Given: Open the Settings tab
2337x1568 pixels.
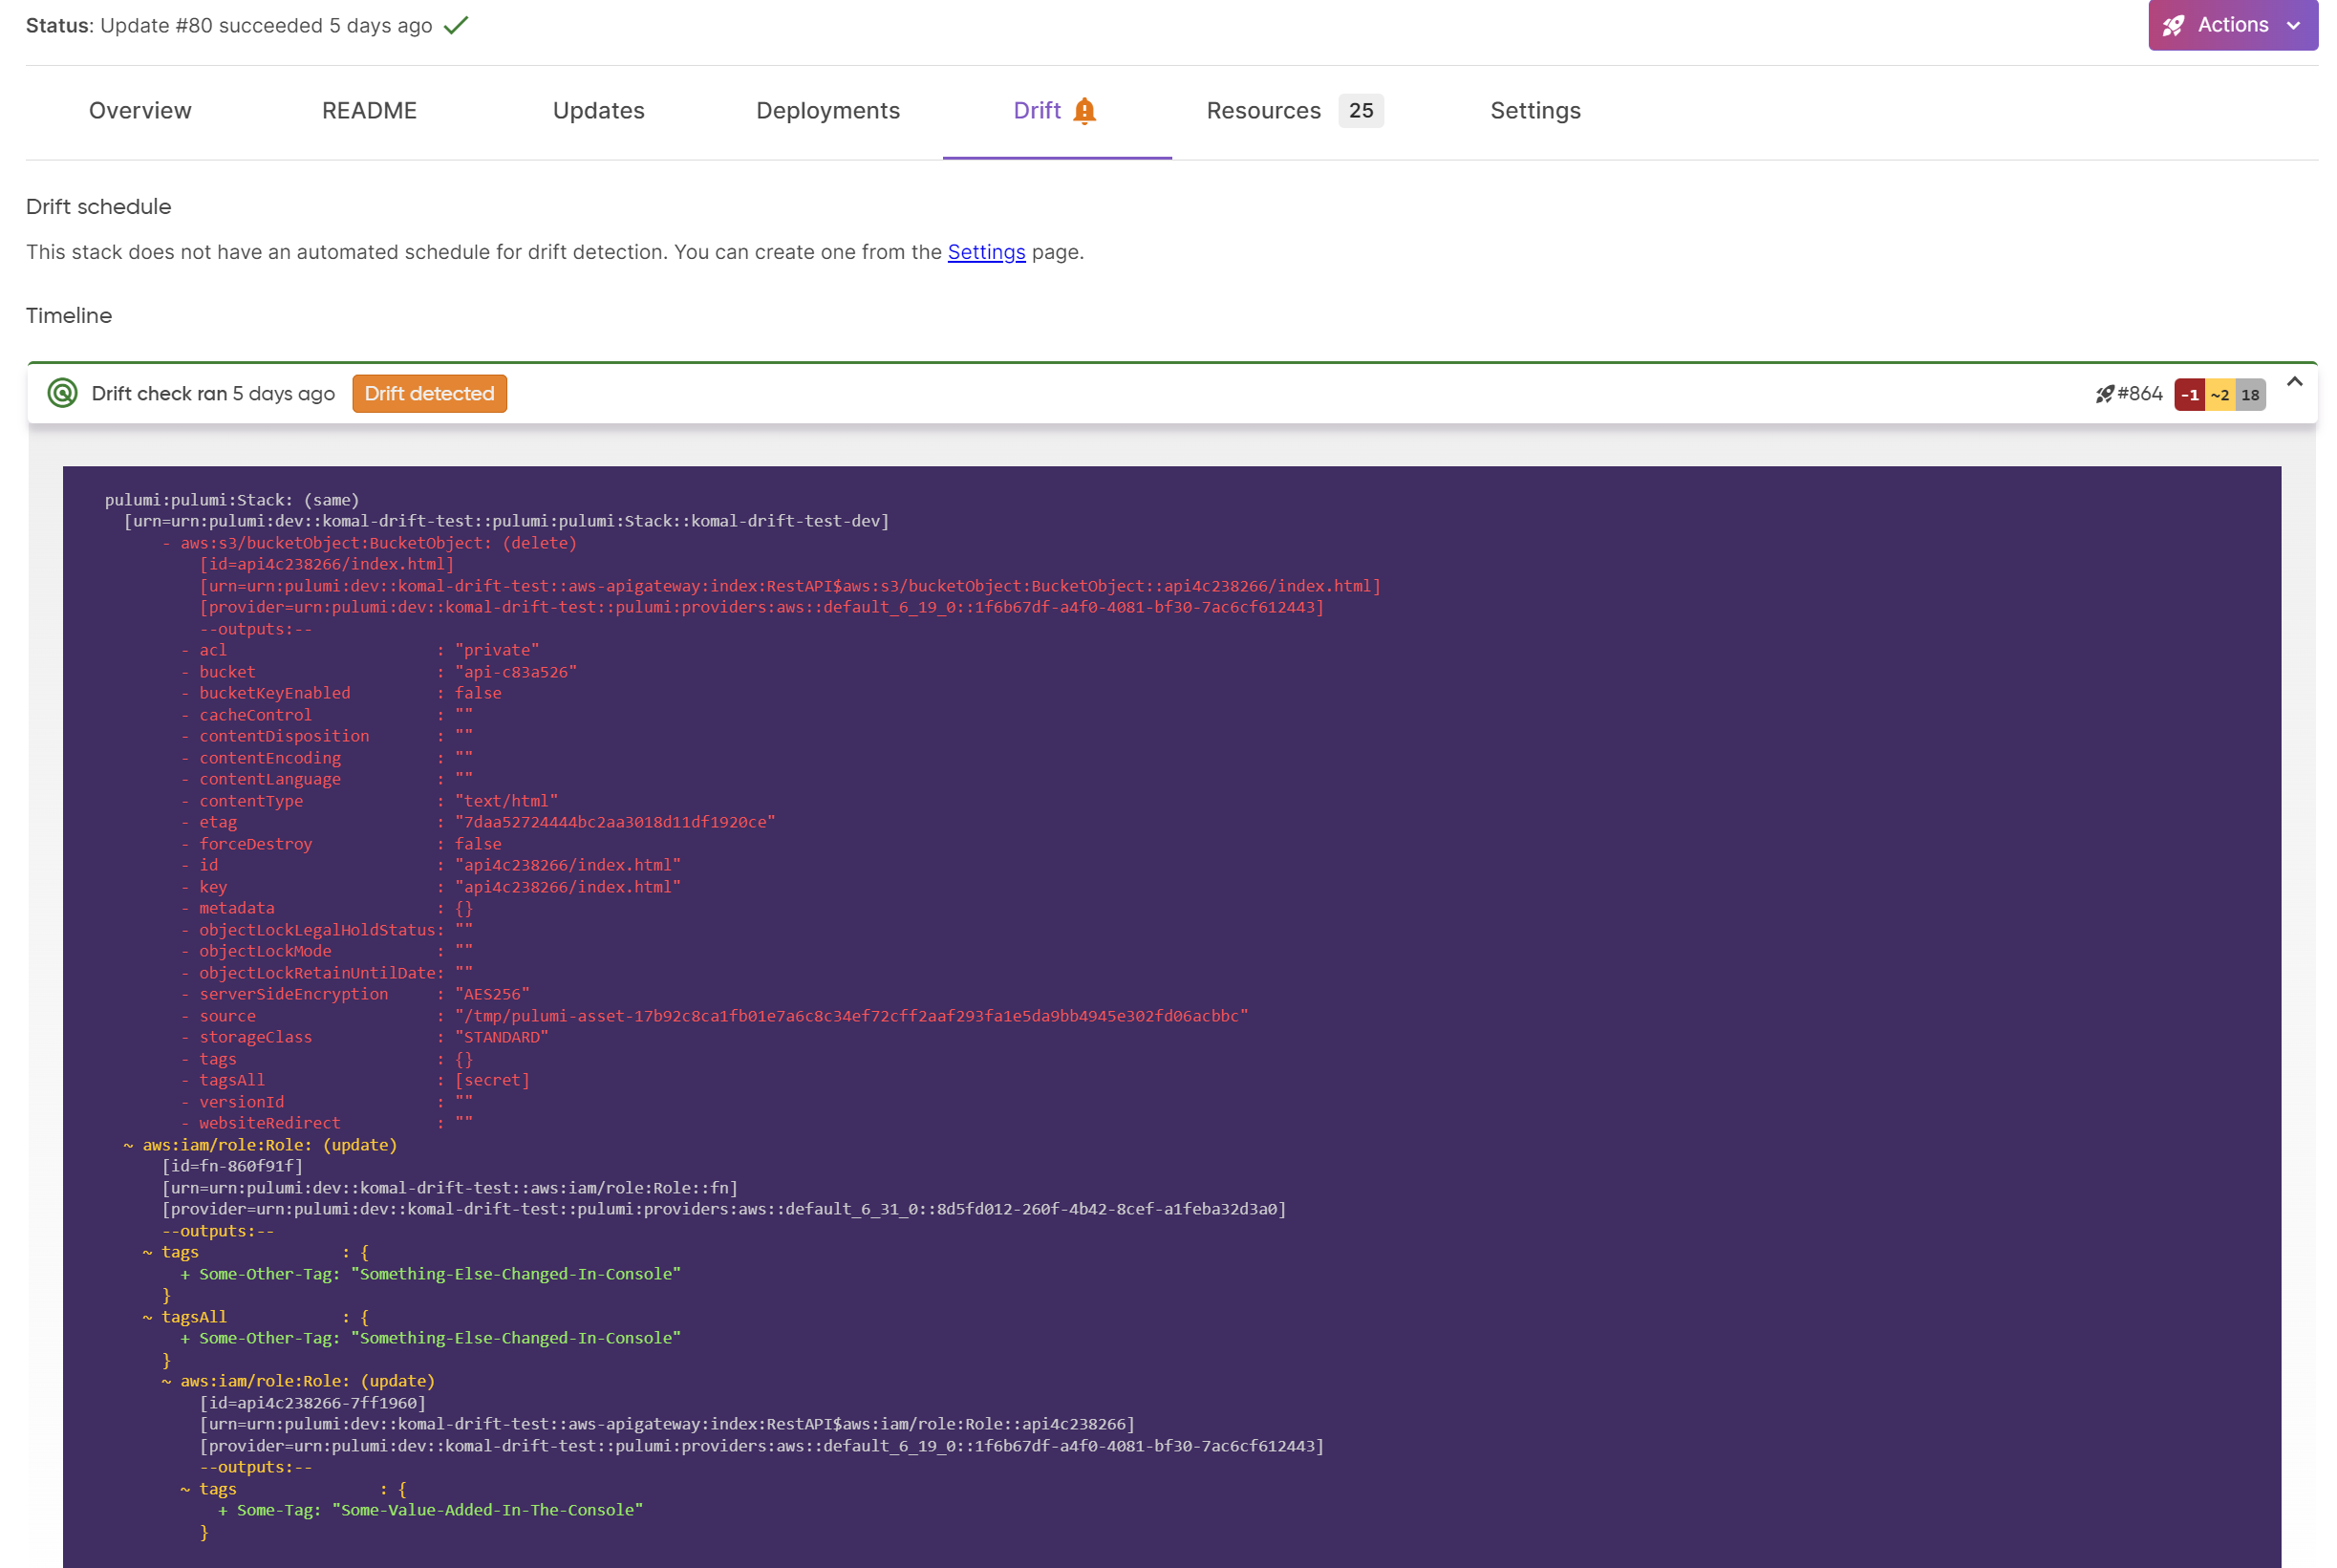Looking at the screenshot, I should click(x=1534, y=111).
